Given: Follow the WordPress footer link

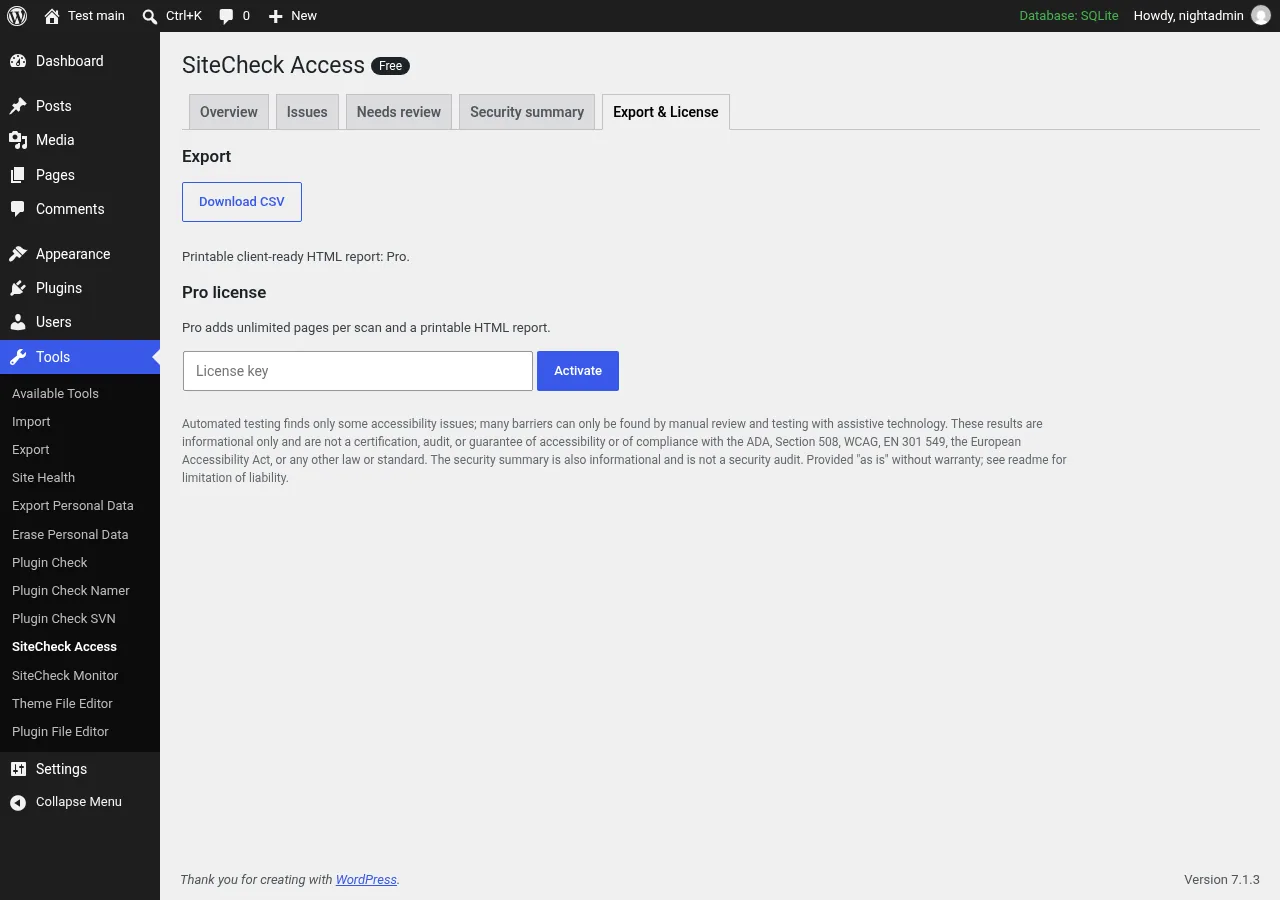Looking at the screenshot, I should [x=366, y=880].
